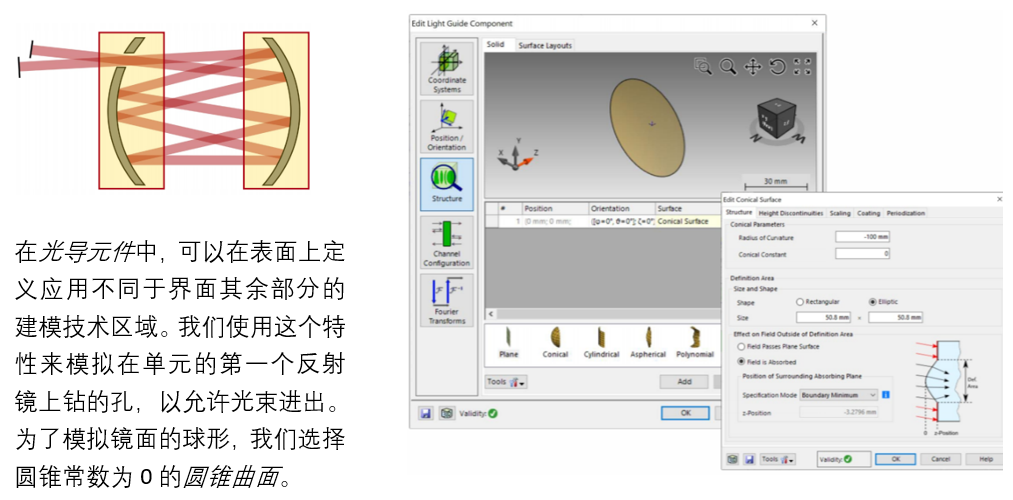Click the Add button
This screenshot has height=500, width=1013.
[x=684, y=382]
